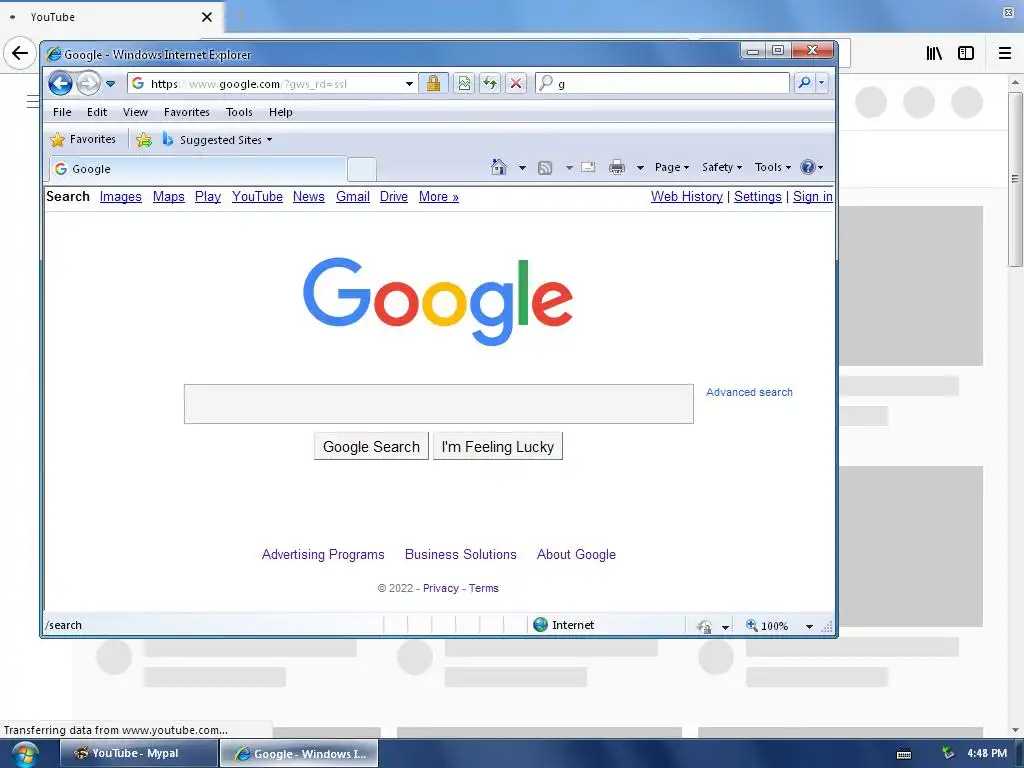
Task: Click the 100% zoom level button
Action: point(767,626)
